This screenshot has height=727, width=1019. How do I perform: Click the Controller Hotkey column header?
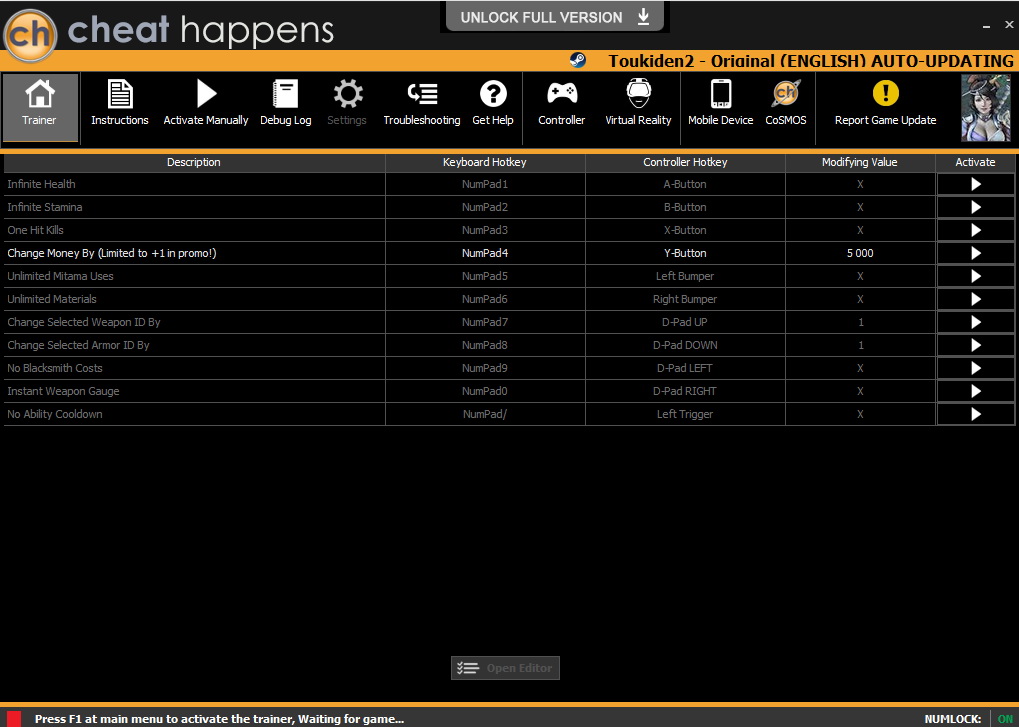click(x=685, y=162)
